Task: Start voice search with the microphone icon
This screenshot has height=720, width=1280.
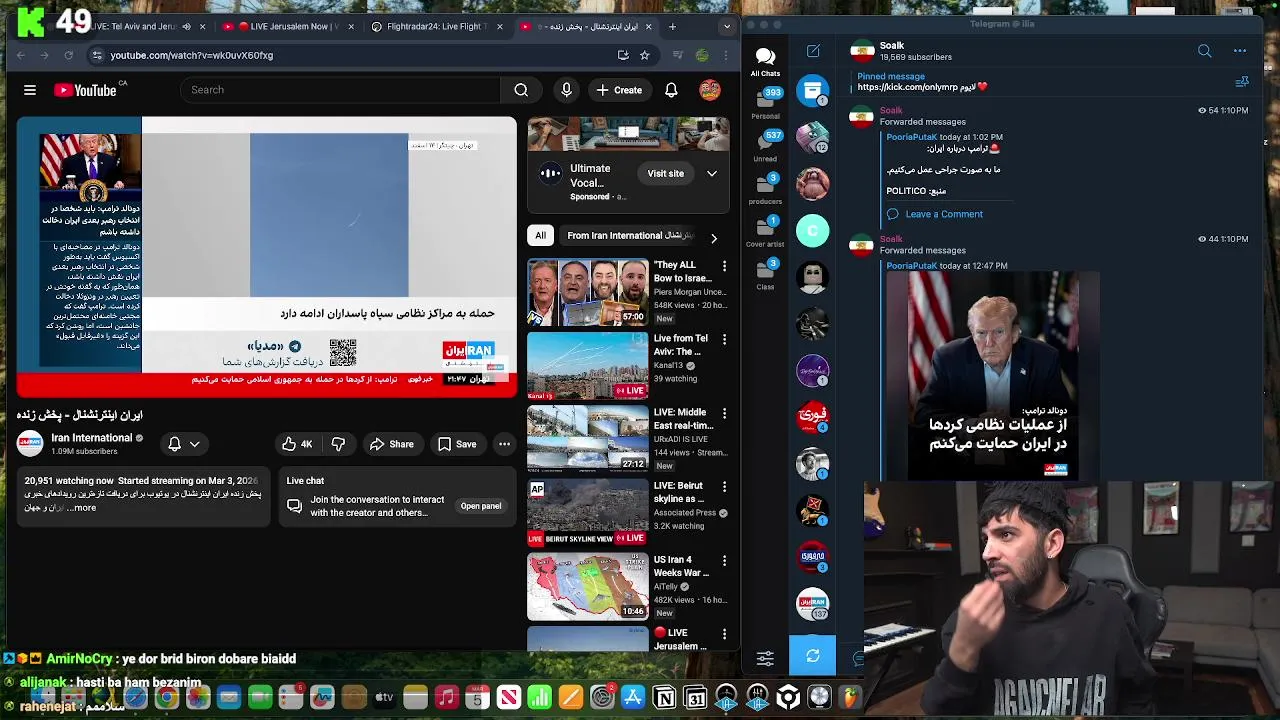Action: [567, 90]
